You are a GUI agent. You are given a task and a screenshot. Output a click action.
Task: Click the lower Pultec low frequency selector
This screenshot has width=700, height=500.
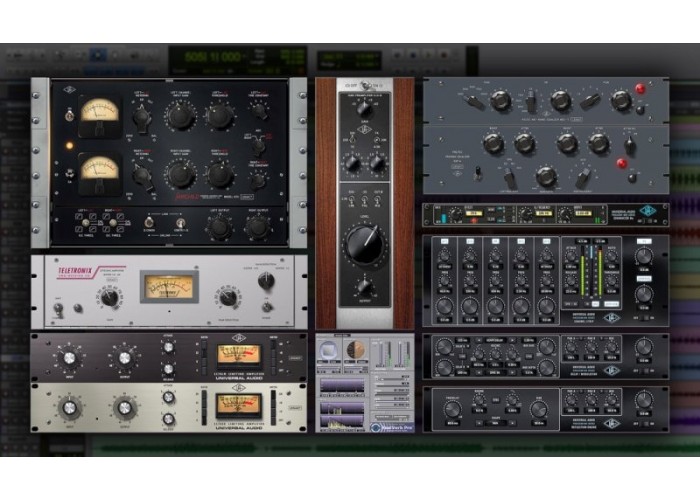[x=510, y=179]
